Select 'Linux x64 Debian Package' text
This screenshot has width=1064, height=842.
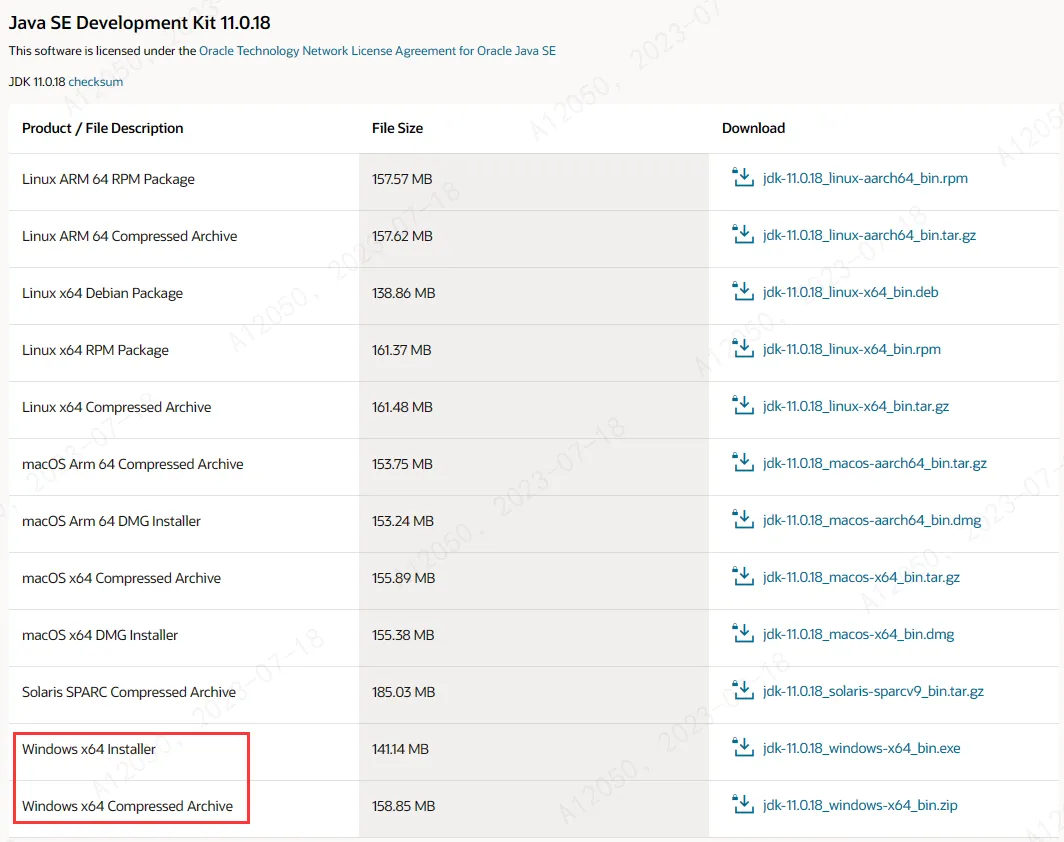pos(102,293)
